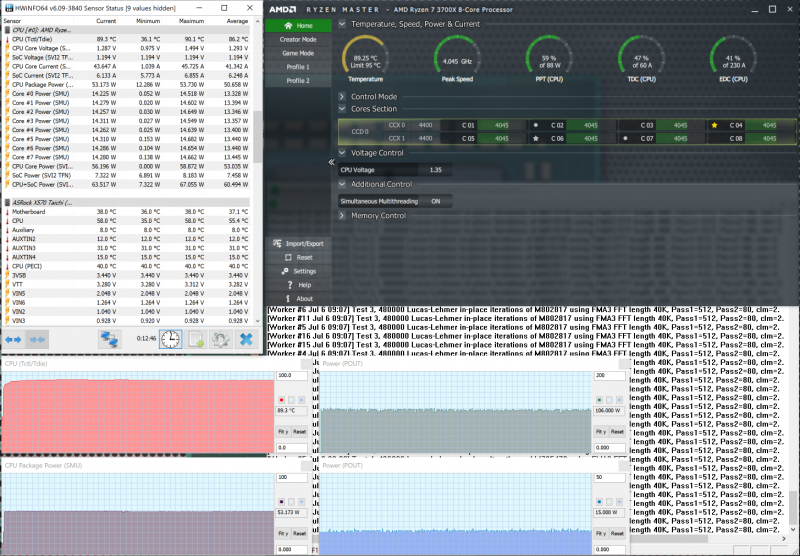Click dark color square in CPU Package Power graph
This screenshot has width=800, height=556.
point(281,502)
